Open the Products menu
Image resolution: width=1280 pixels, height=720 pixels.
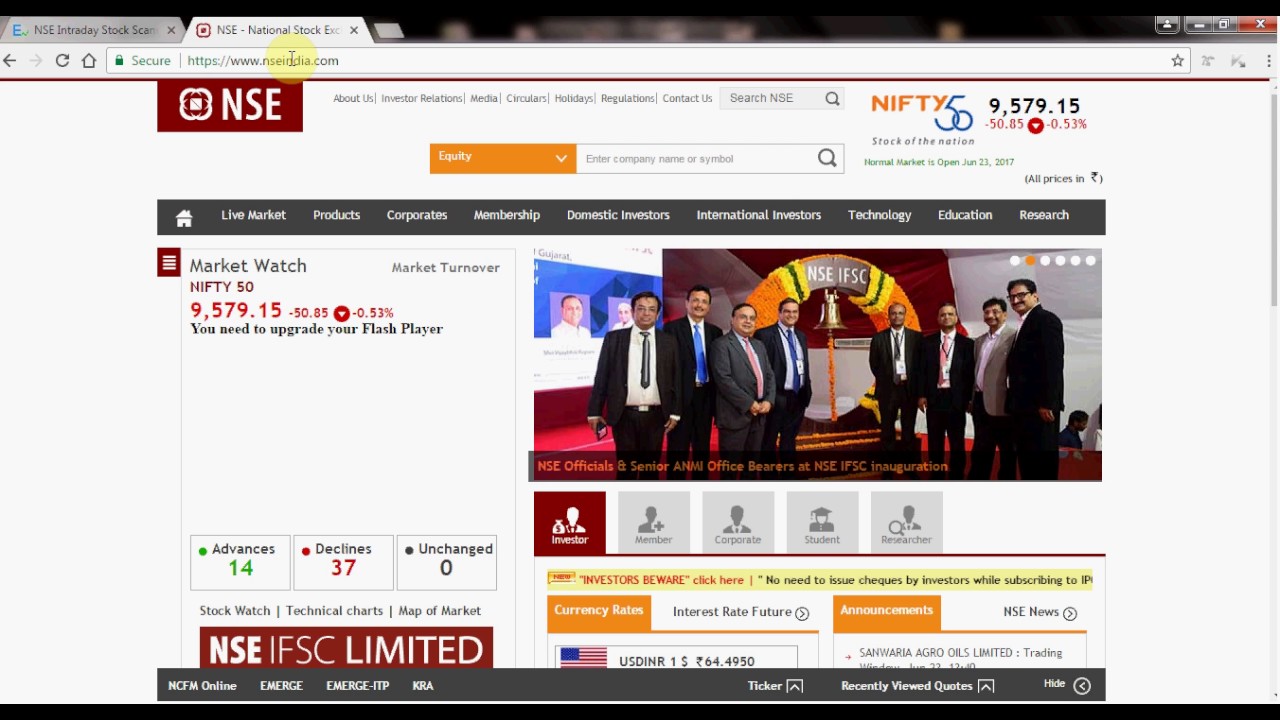336,215
